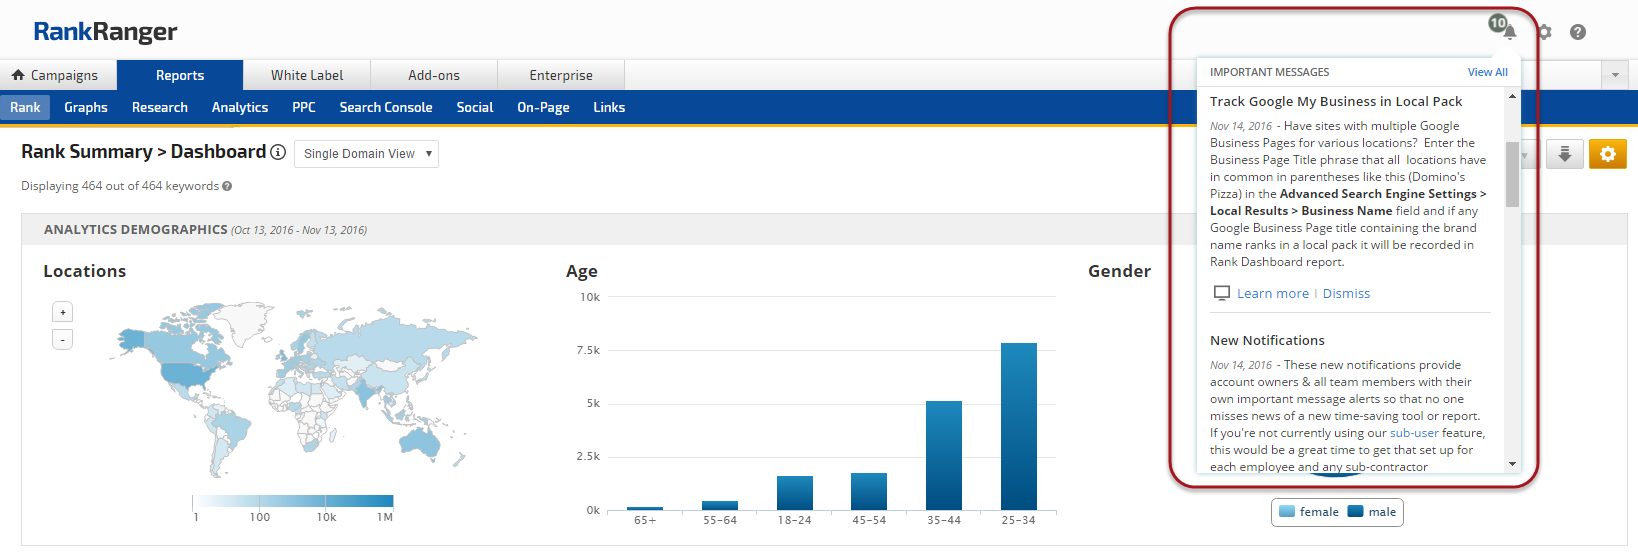This screenshot has height=556, width=1638.
Task: Open the orange report settings gear
Action: (x=1608, y=154)
